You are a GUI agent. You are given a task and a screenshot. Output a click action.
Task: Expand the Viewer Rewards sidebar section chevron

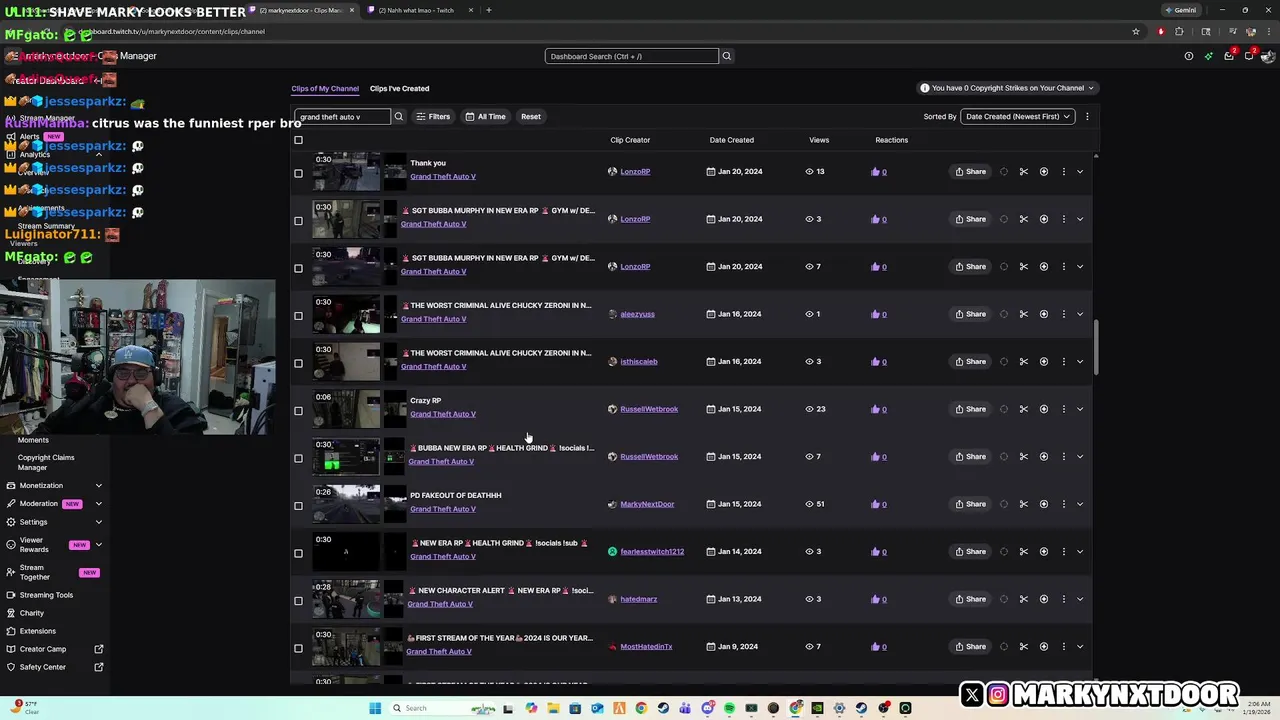(98, 545)
